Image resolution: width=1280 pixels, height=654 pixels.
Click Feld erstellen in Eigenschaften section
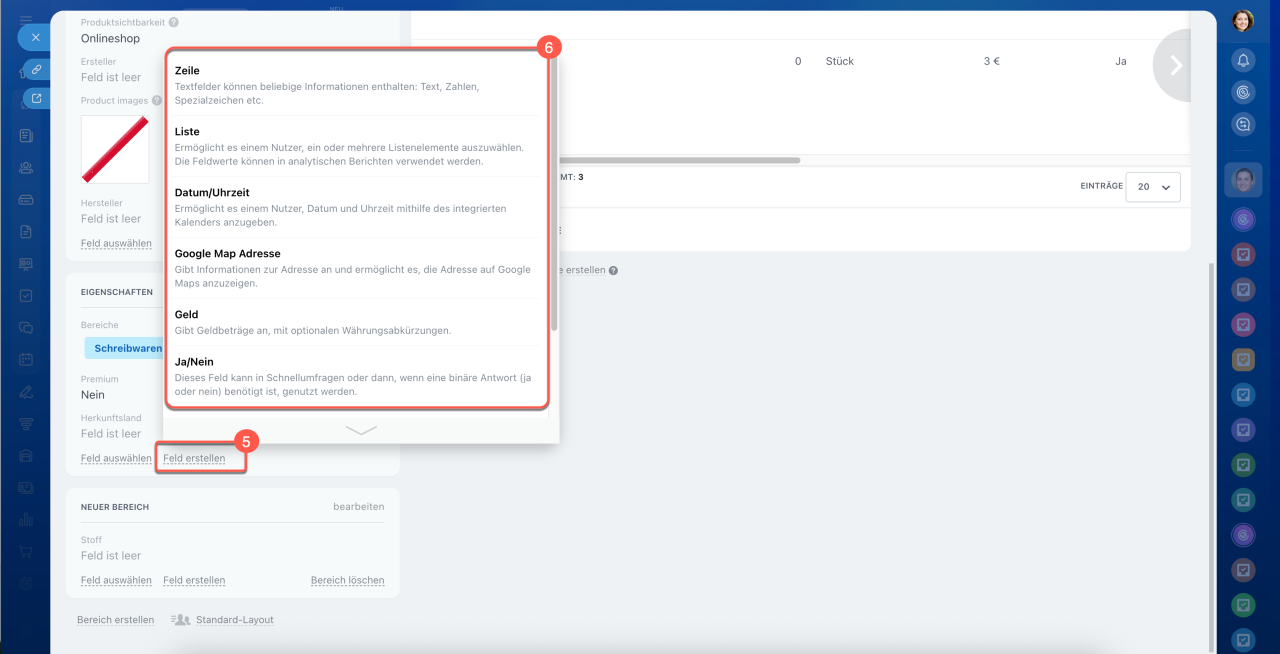coord(194,459)
